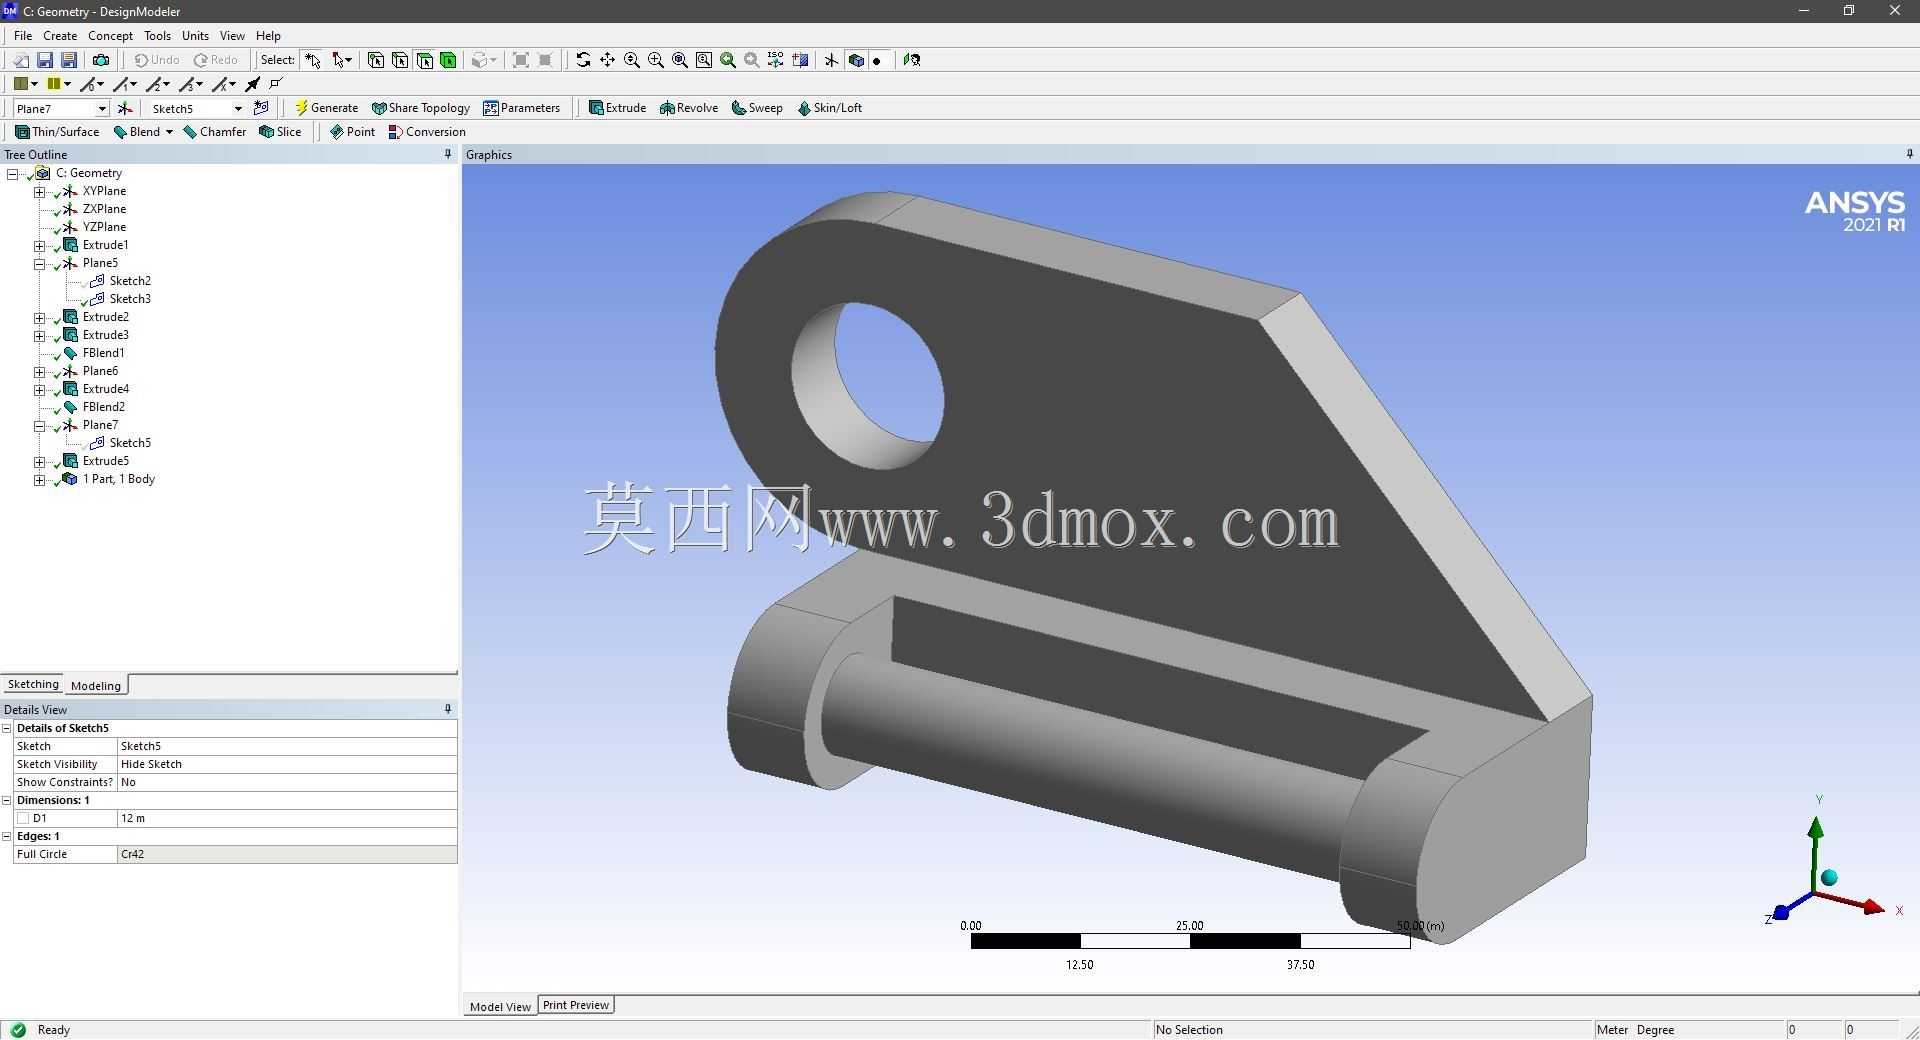Click the Extrude feature button
This screenshot has width=1920, height=1040.
(x=617, y=108)
